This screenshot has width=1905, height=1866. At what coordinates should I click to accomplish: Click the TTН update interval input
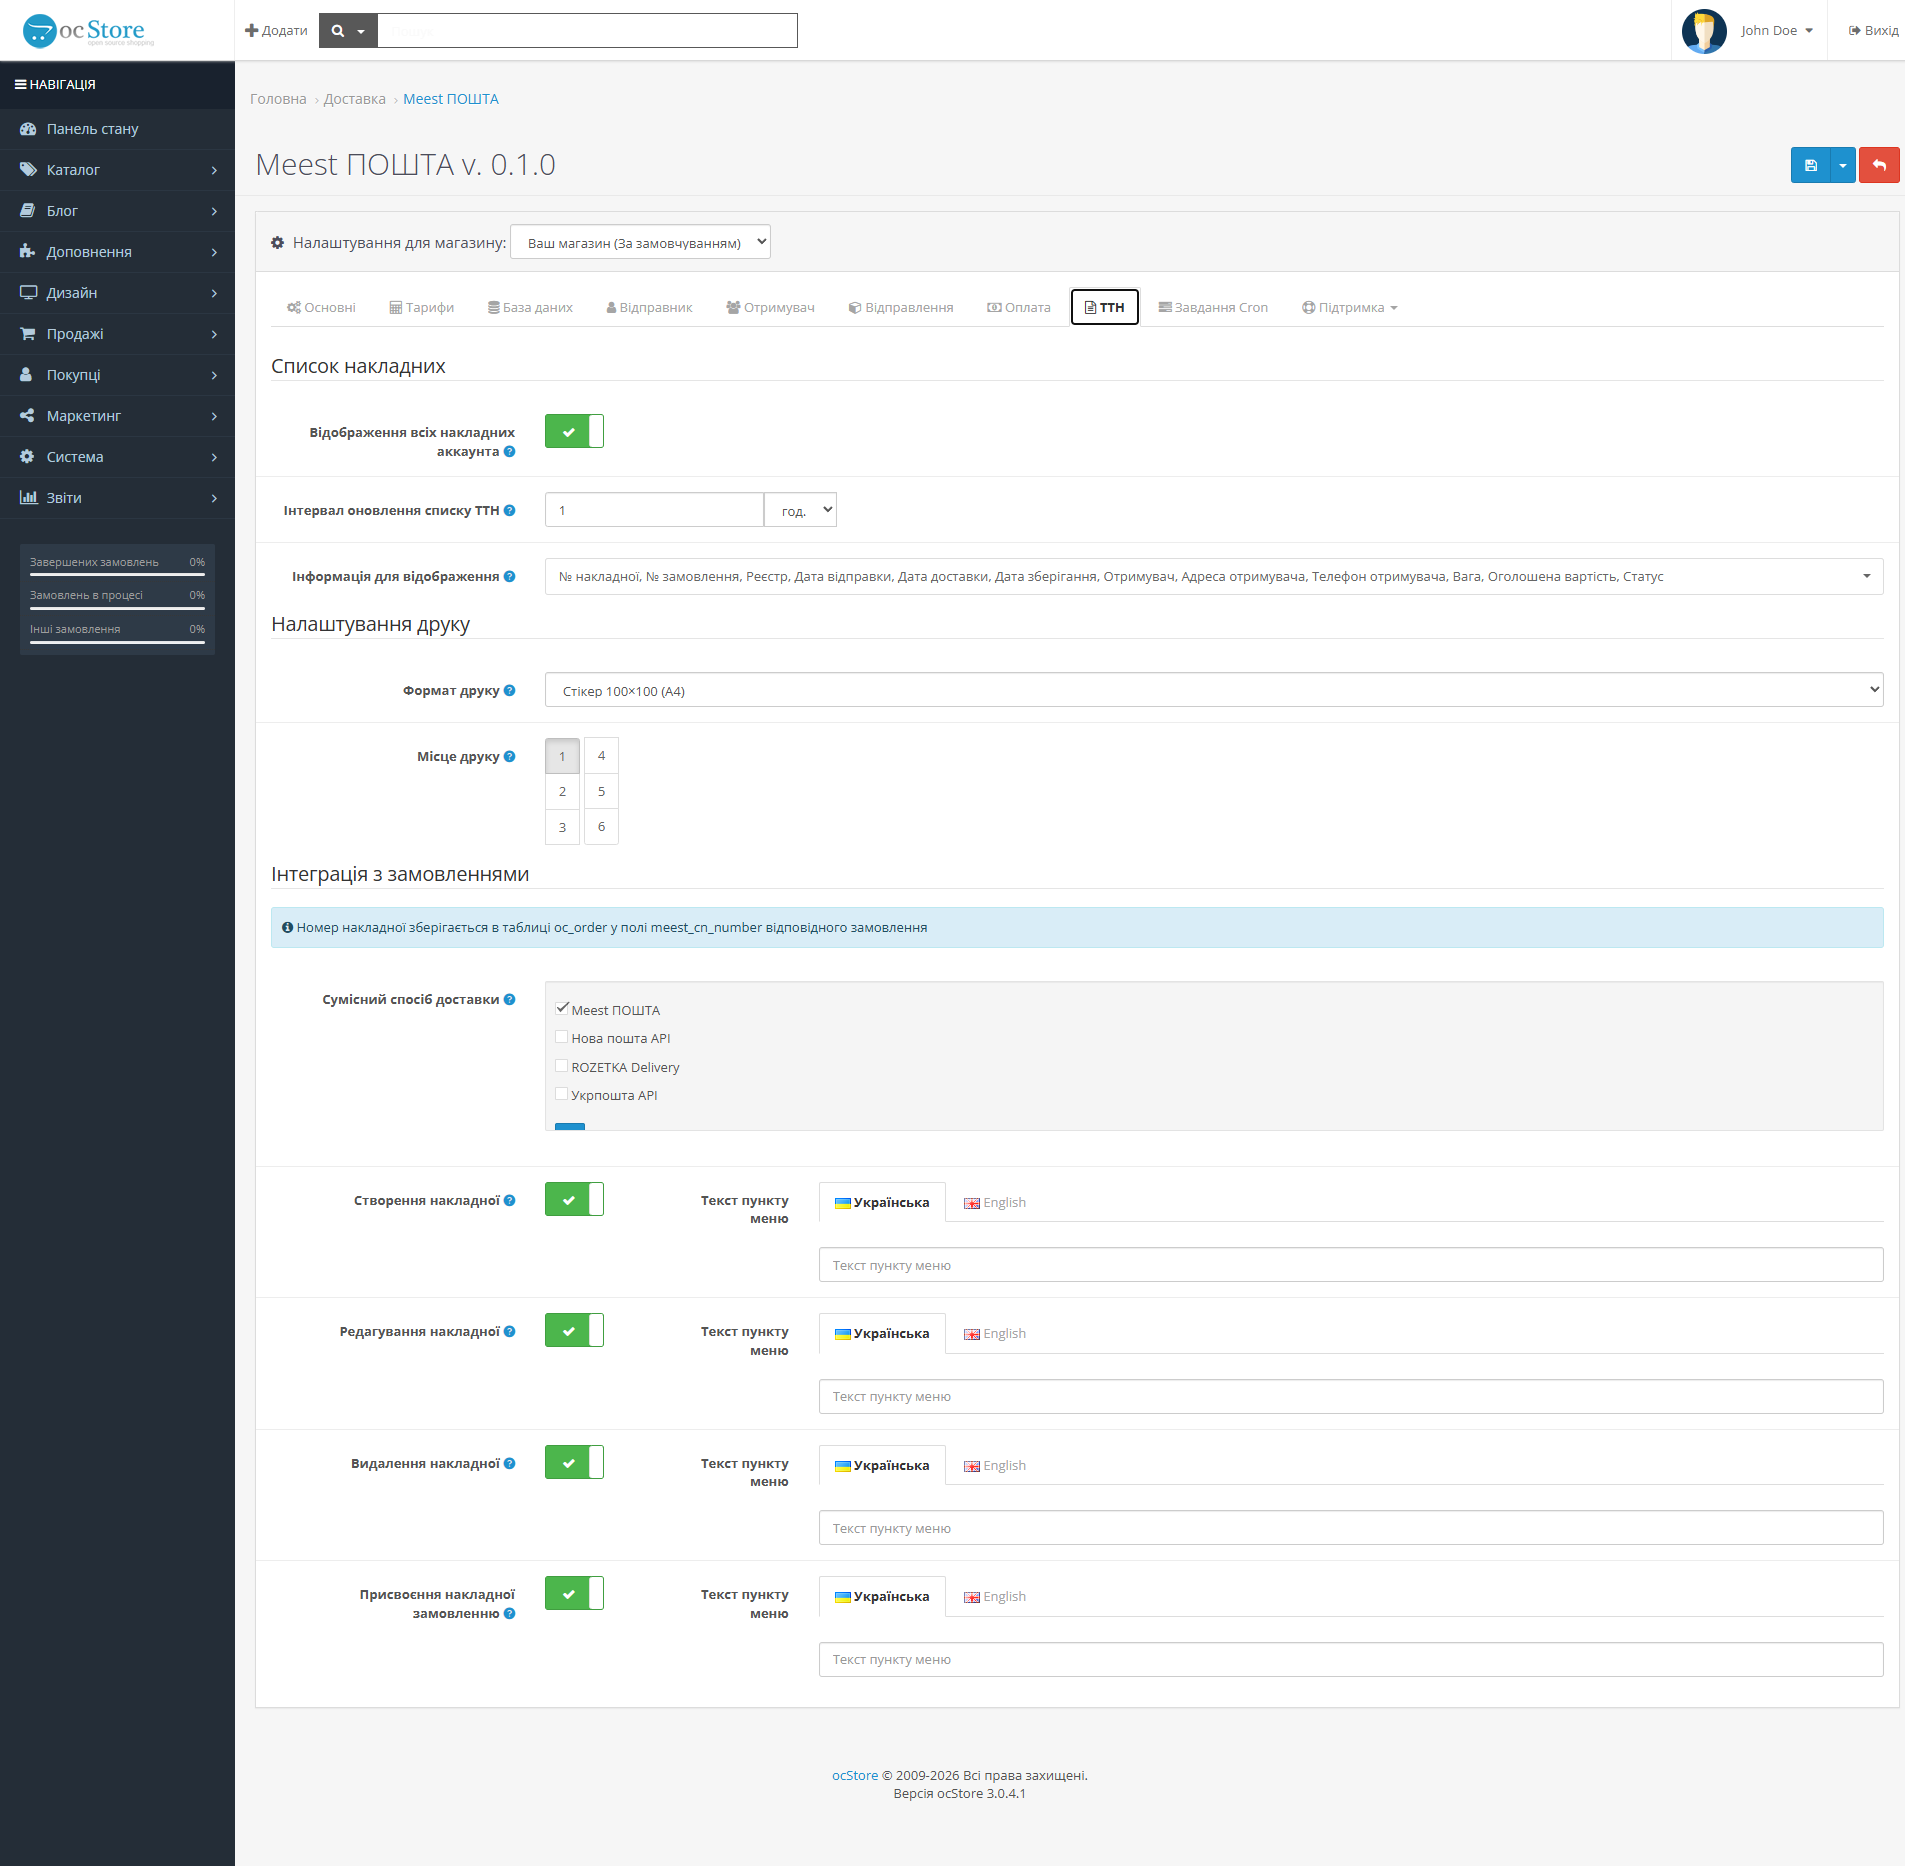pyautogui.click(x=654, y=510)
